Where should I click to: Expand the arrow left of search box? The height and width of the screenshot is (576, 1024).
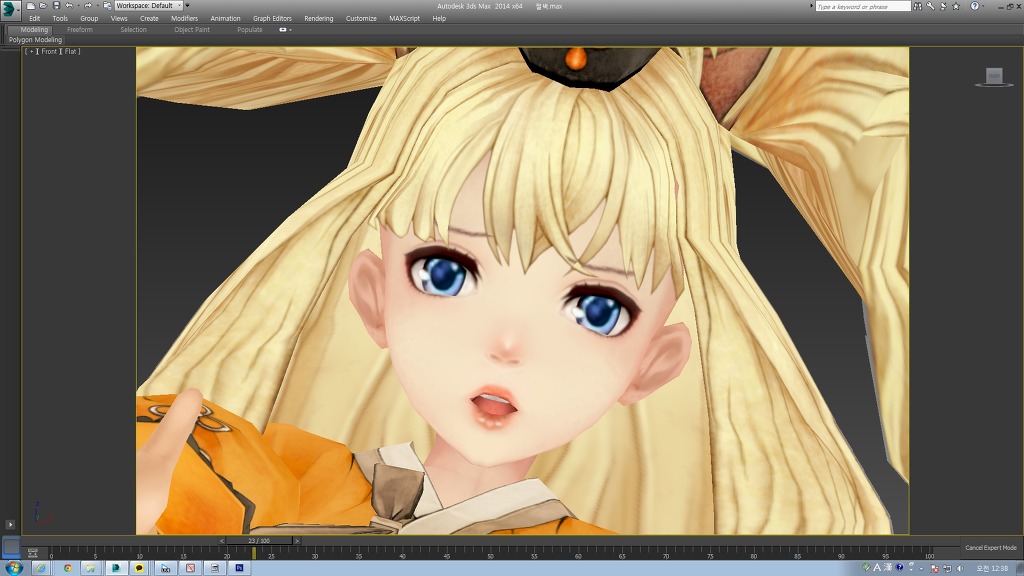click(812, 6)
